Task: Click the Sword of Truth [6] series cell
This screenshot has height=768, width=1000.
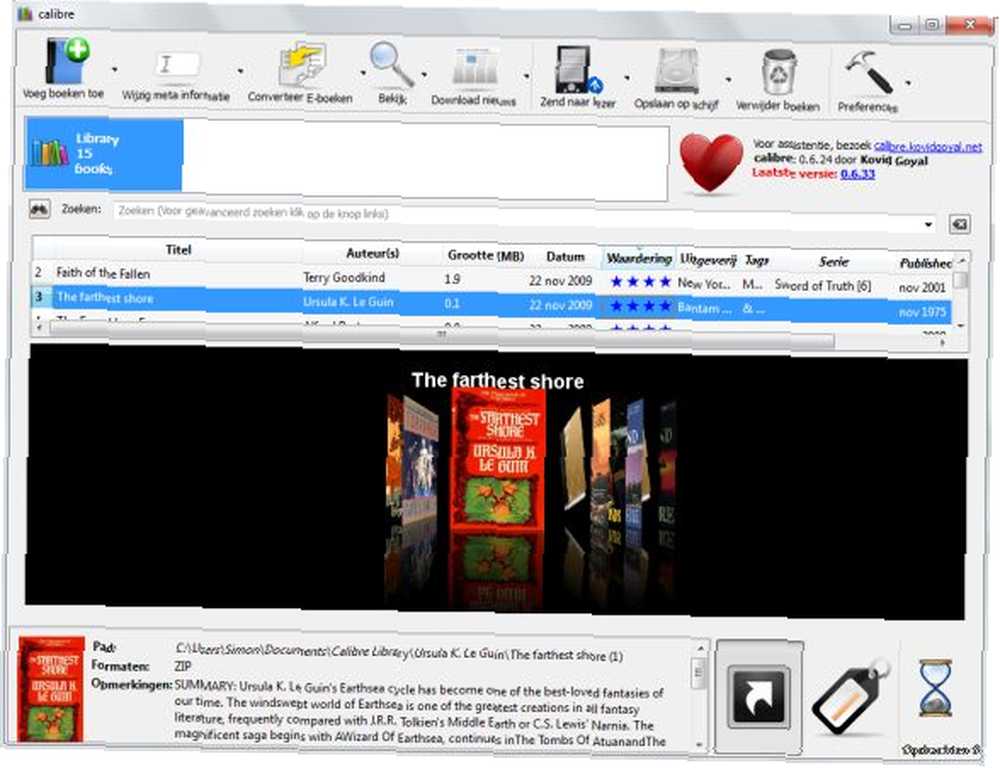Action: [x=823, y=285]
